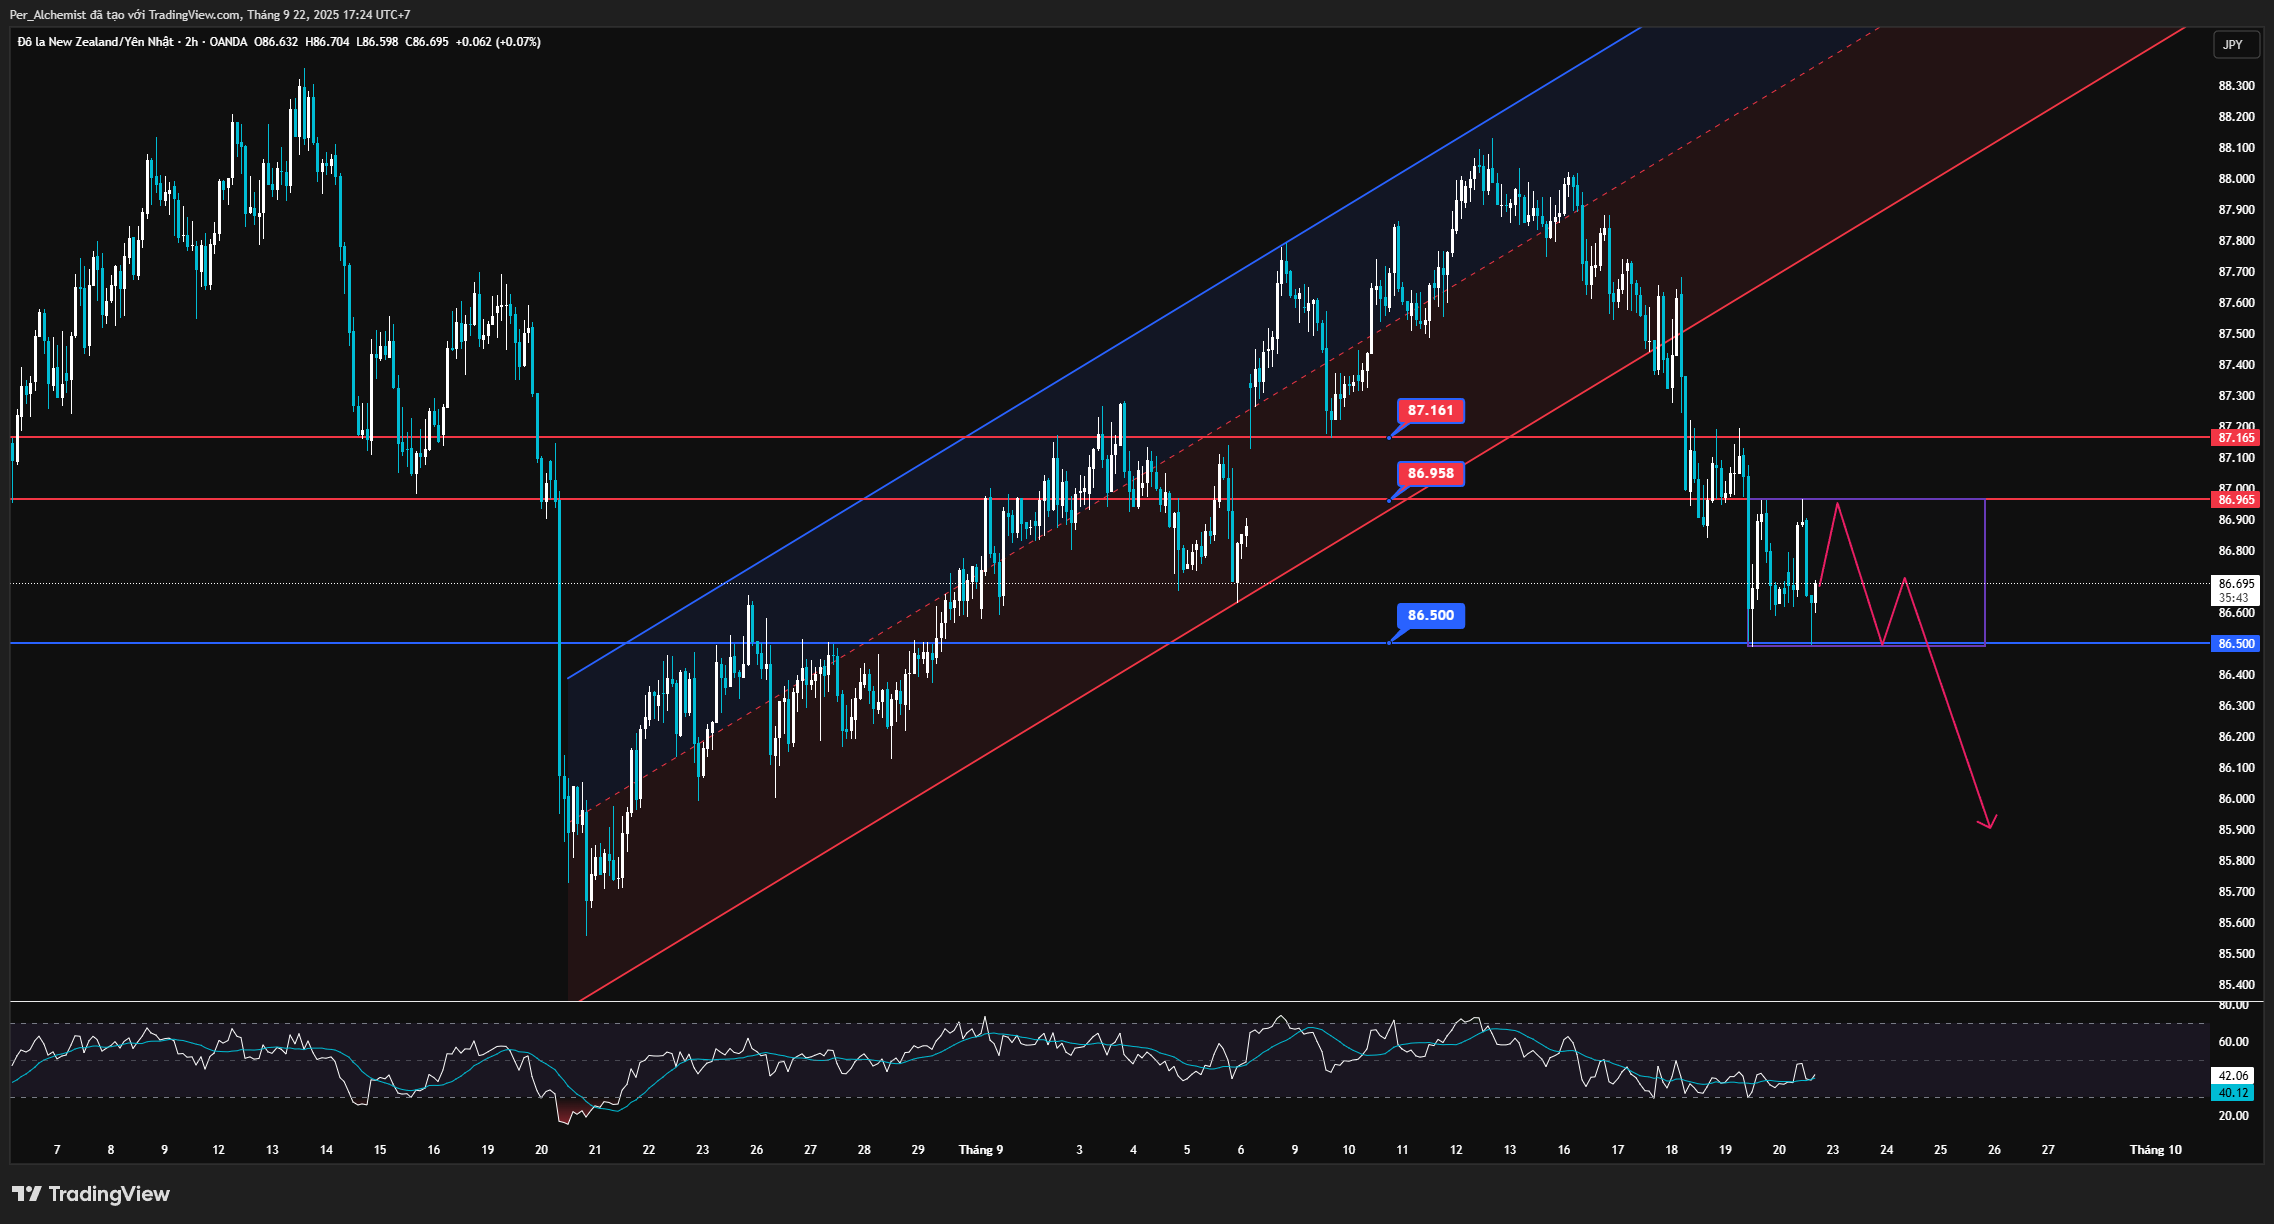Click the OANDA exchange label
Screen dimensions: 2274x1224
(x=228, y=42)
